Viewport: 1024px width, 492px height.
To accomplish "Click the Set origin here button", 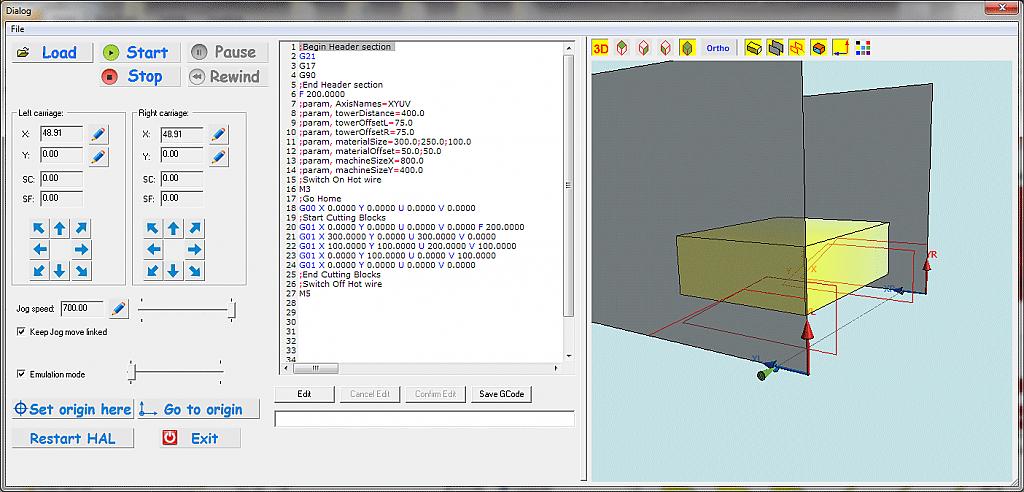I will click(72, 409).
